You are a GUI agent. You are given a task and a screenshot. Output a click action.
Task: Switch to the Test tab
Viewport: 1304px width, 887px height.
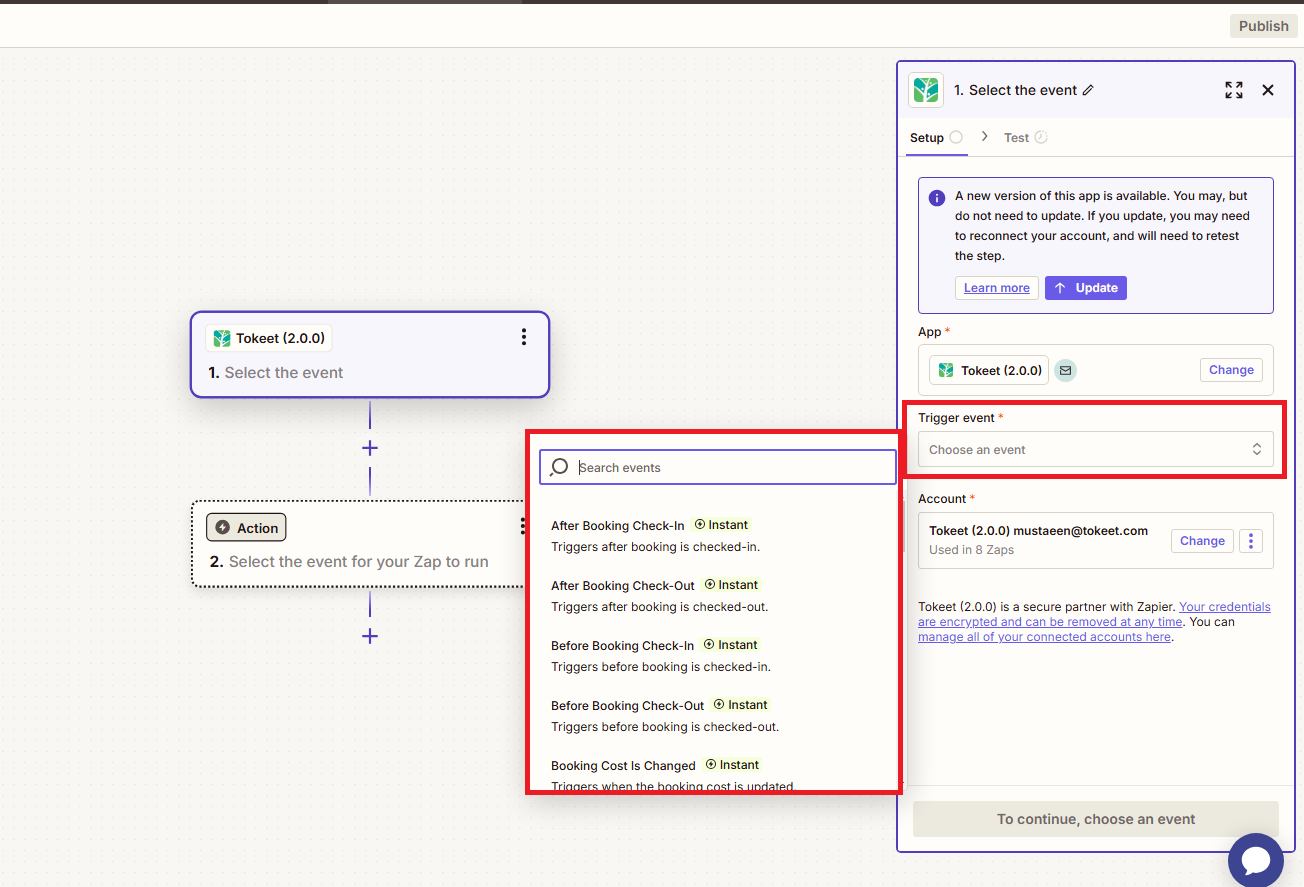pos(1025,138)
